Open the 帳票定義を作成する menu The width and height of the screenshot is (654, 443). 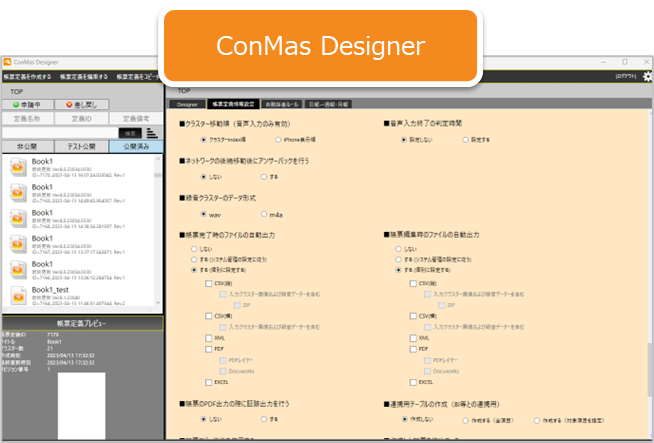[x=27, y=76]
